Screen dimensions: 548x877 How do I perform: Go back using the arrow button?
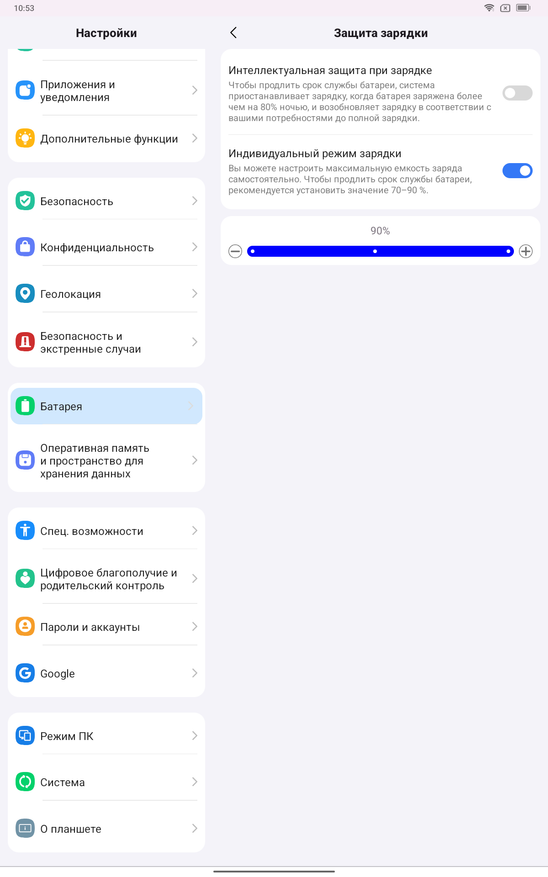[x=234, y=33]
